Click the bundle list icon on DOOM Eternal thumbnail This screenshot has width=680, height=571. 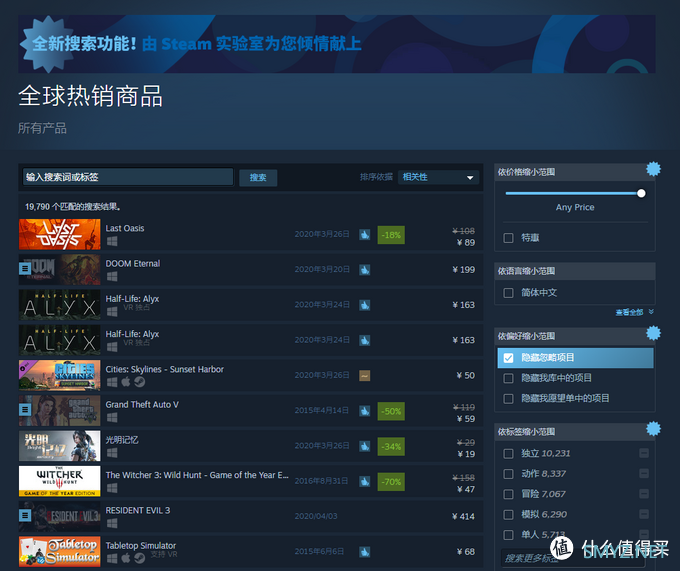pos(25,269)
